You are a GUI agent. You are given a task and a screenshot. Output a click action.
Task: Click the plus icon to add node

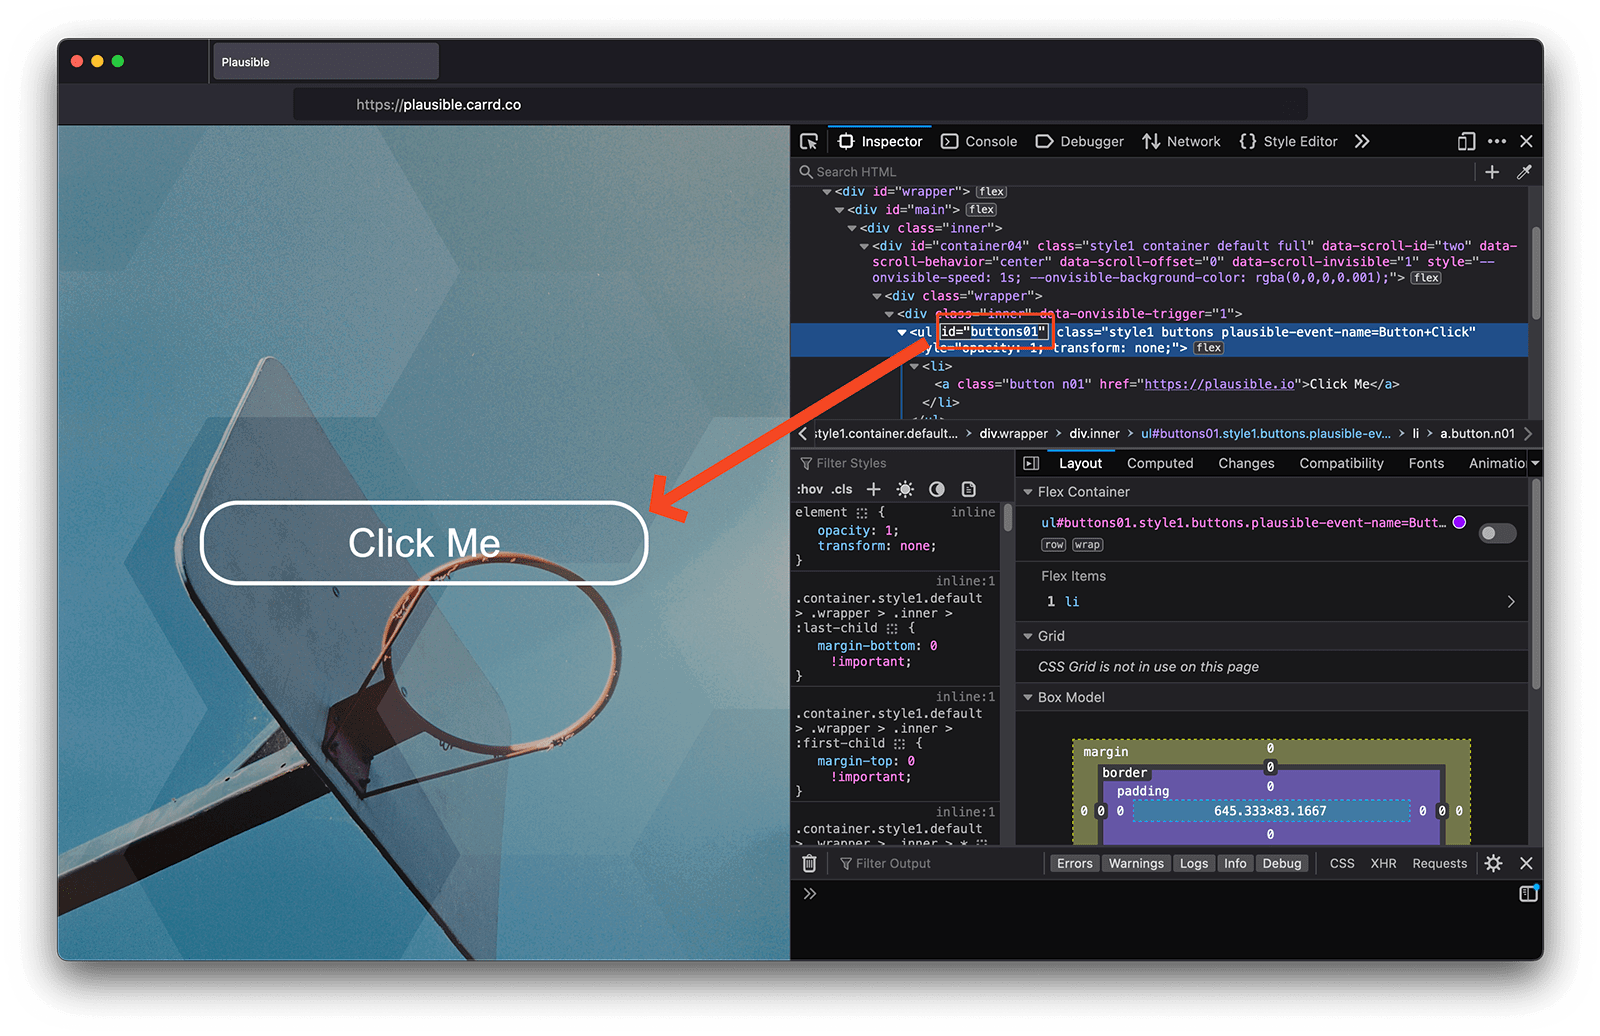1492,172
